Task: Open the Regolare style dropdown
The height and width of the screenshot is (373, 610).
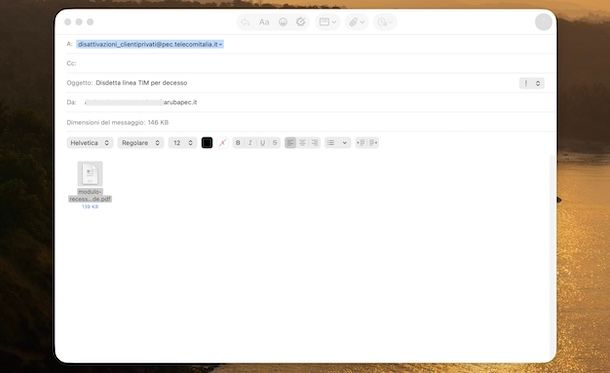Action: (140, 143)
